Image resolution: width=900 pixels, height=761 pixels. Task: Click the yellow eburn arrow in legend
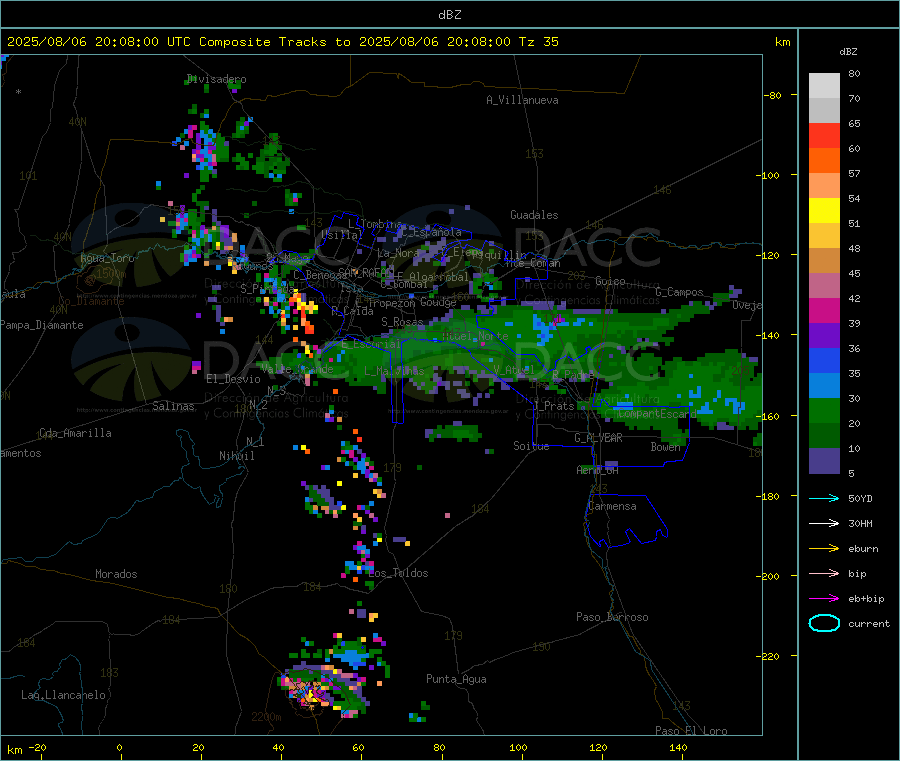(824, 549)
